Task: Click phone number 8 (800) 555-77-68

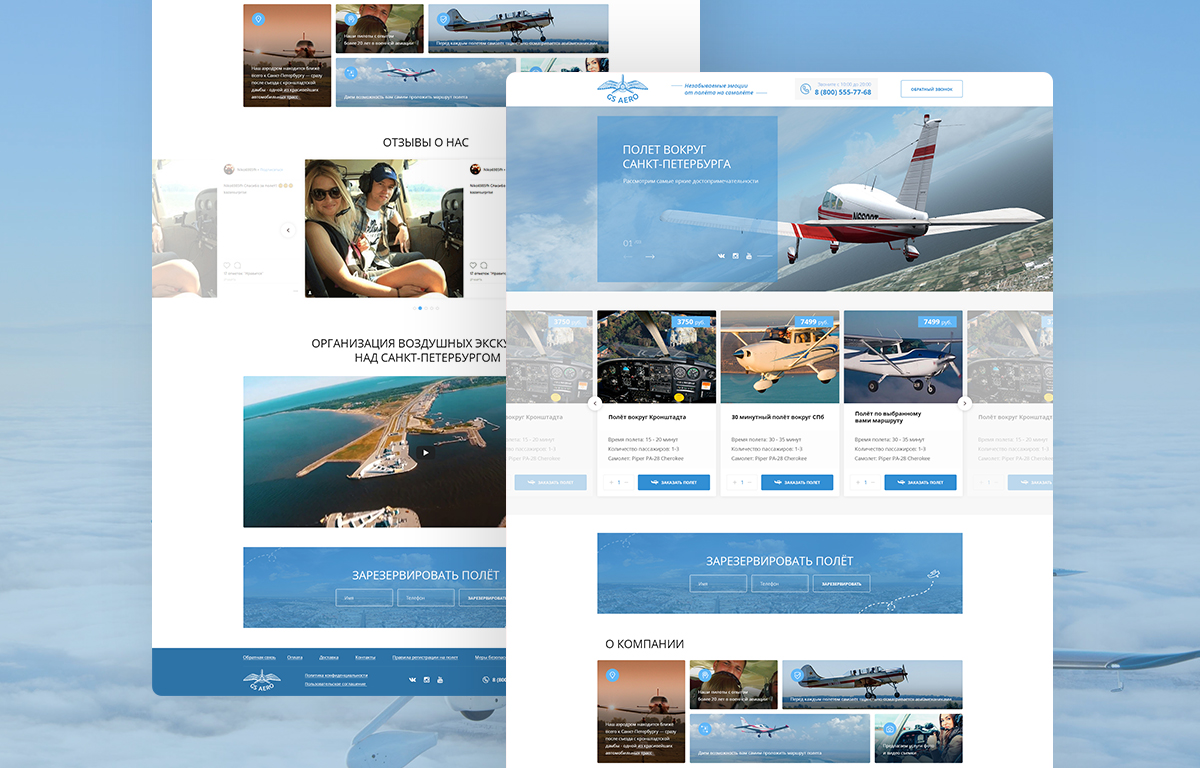Action: click(x=843, y=92)
